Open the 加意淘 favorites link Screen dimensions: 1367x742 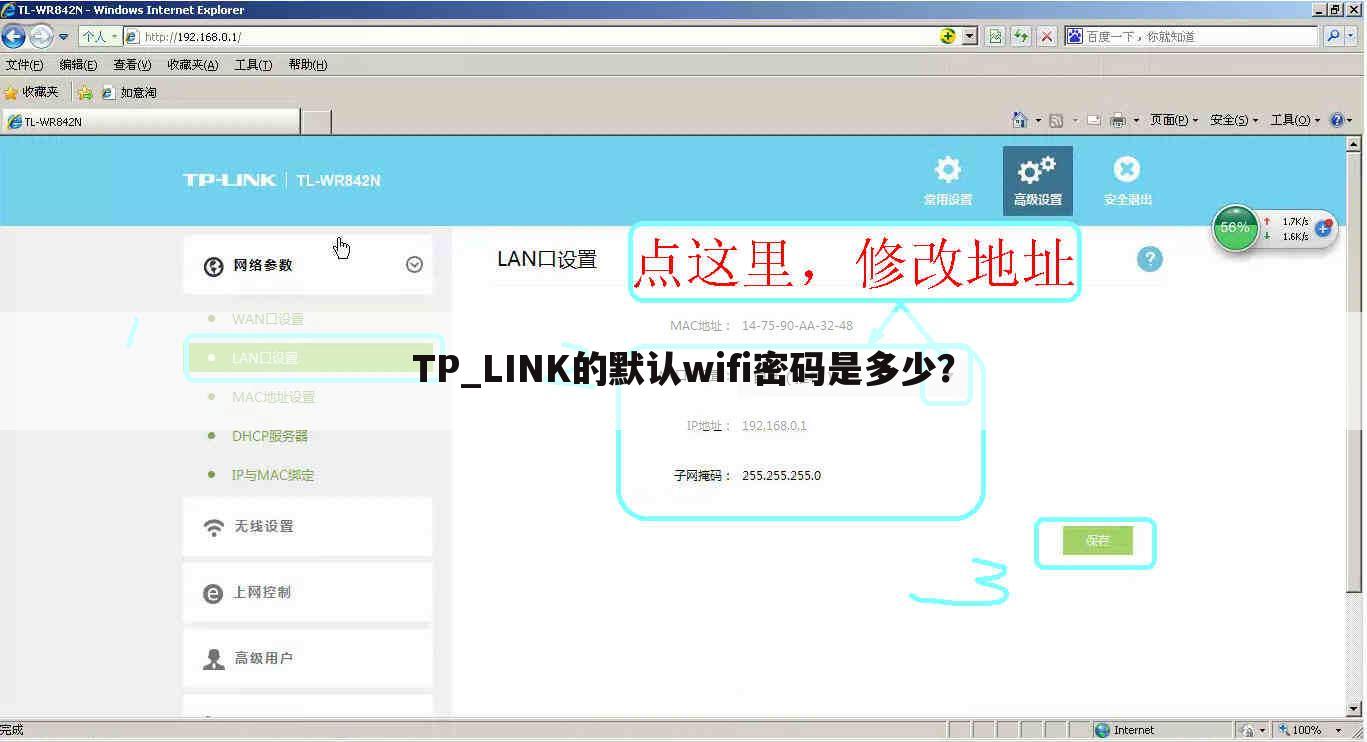point(129,92)
